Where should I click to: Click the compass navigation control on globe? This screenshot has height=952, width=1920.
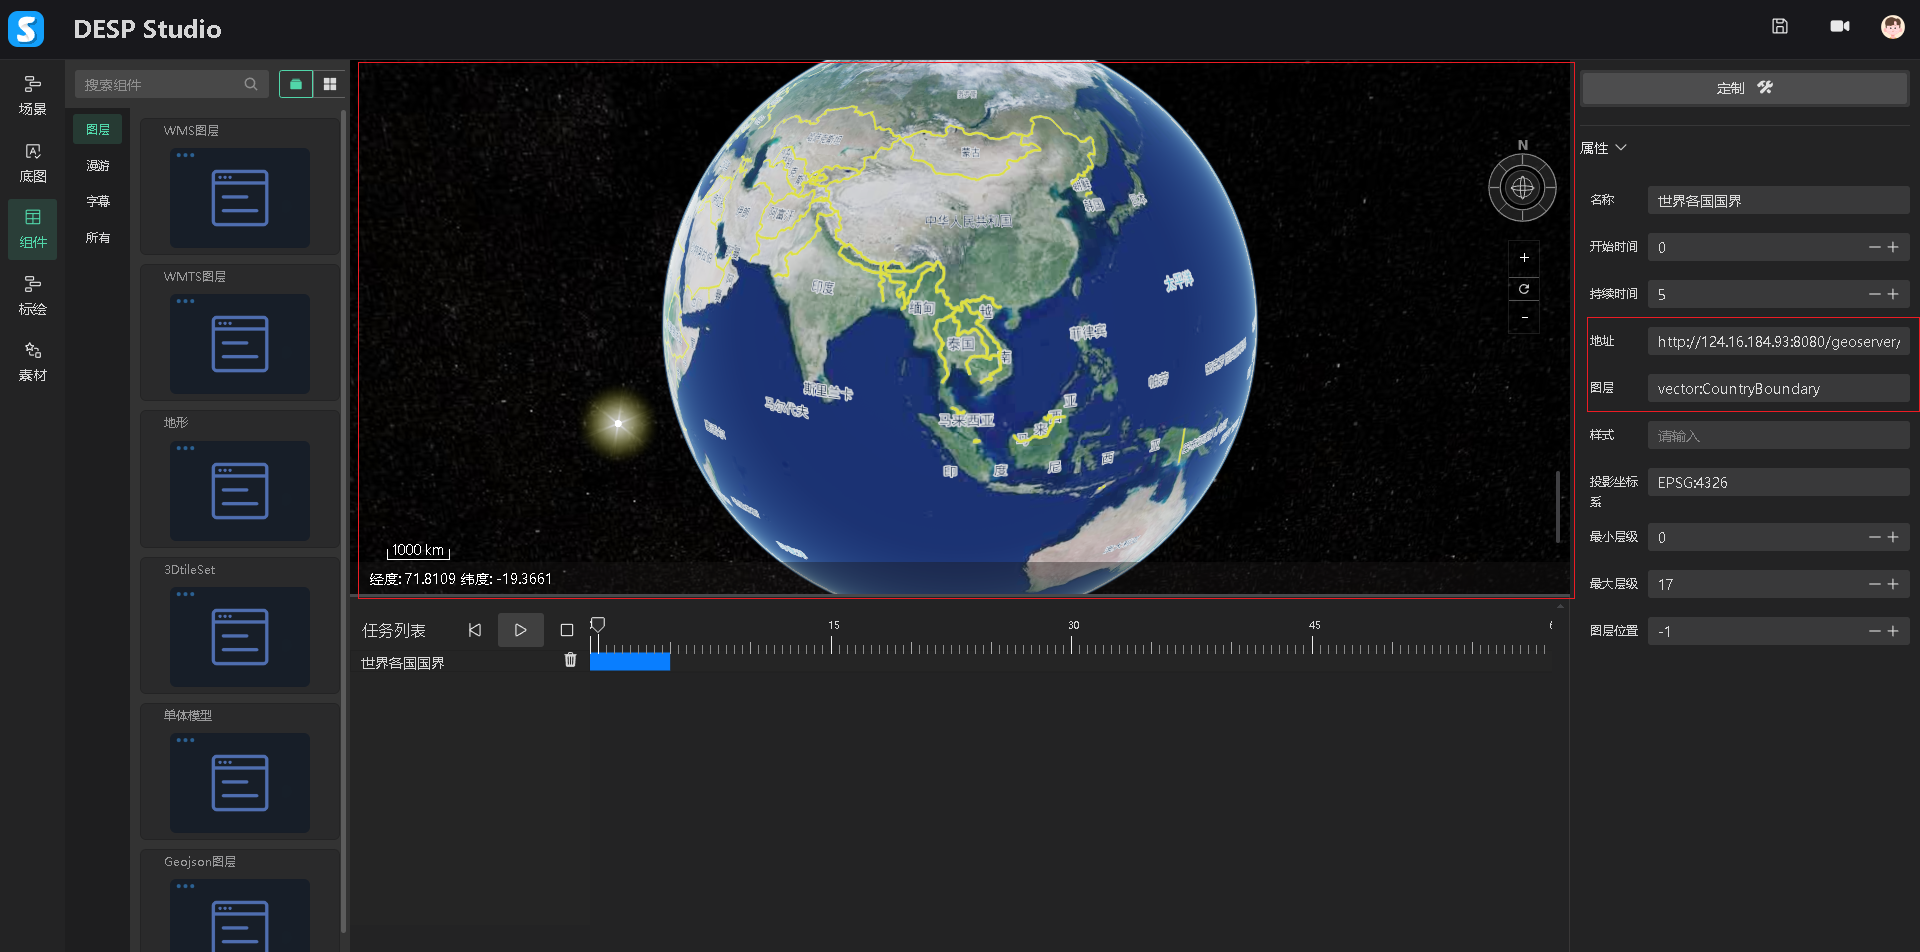(1522, 188)
